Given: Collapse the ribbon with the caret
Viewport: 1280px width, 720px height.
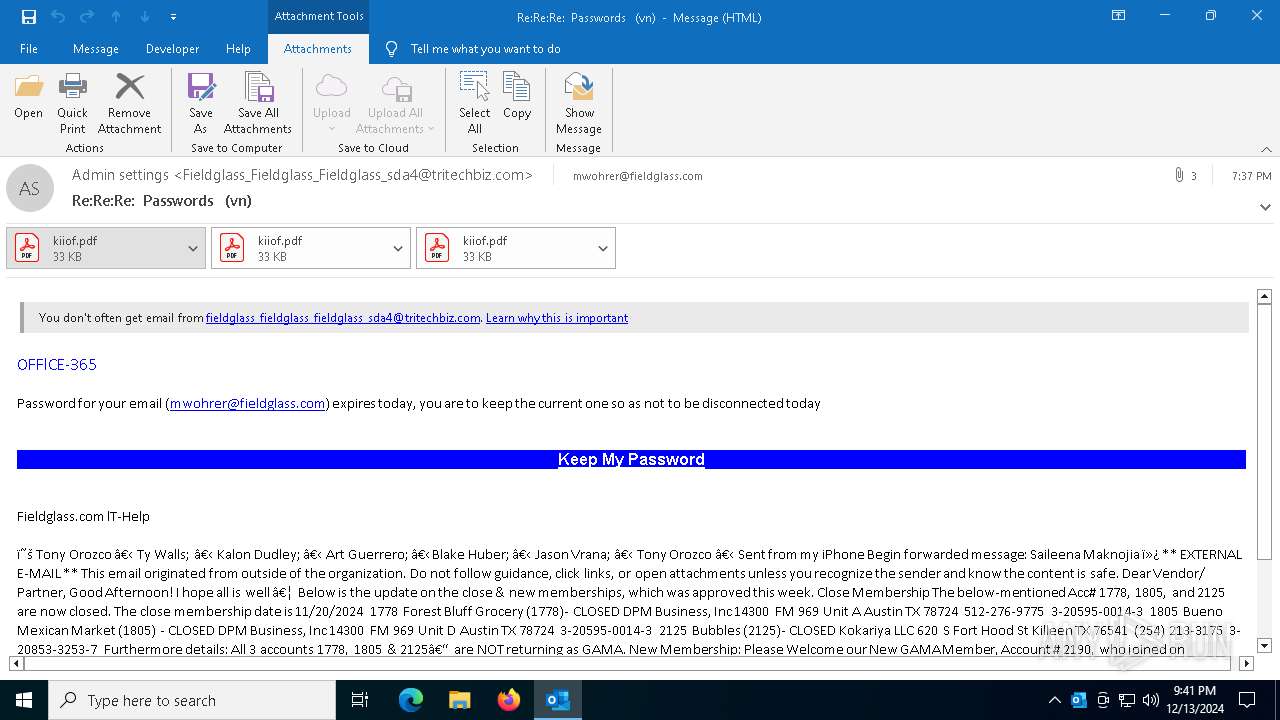Looking at the screenshot, I should (1266, 149).
